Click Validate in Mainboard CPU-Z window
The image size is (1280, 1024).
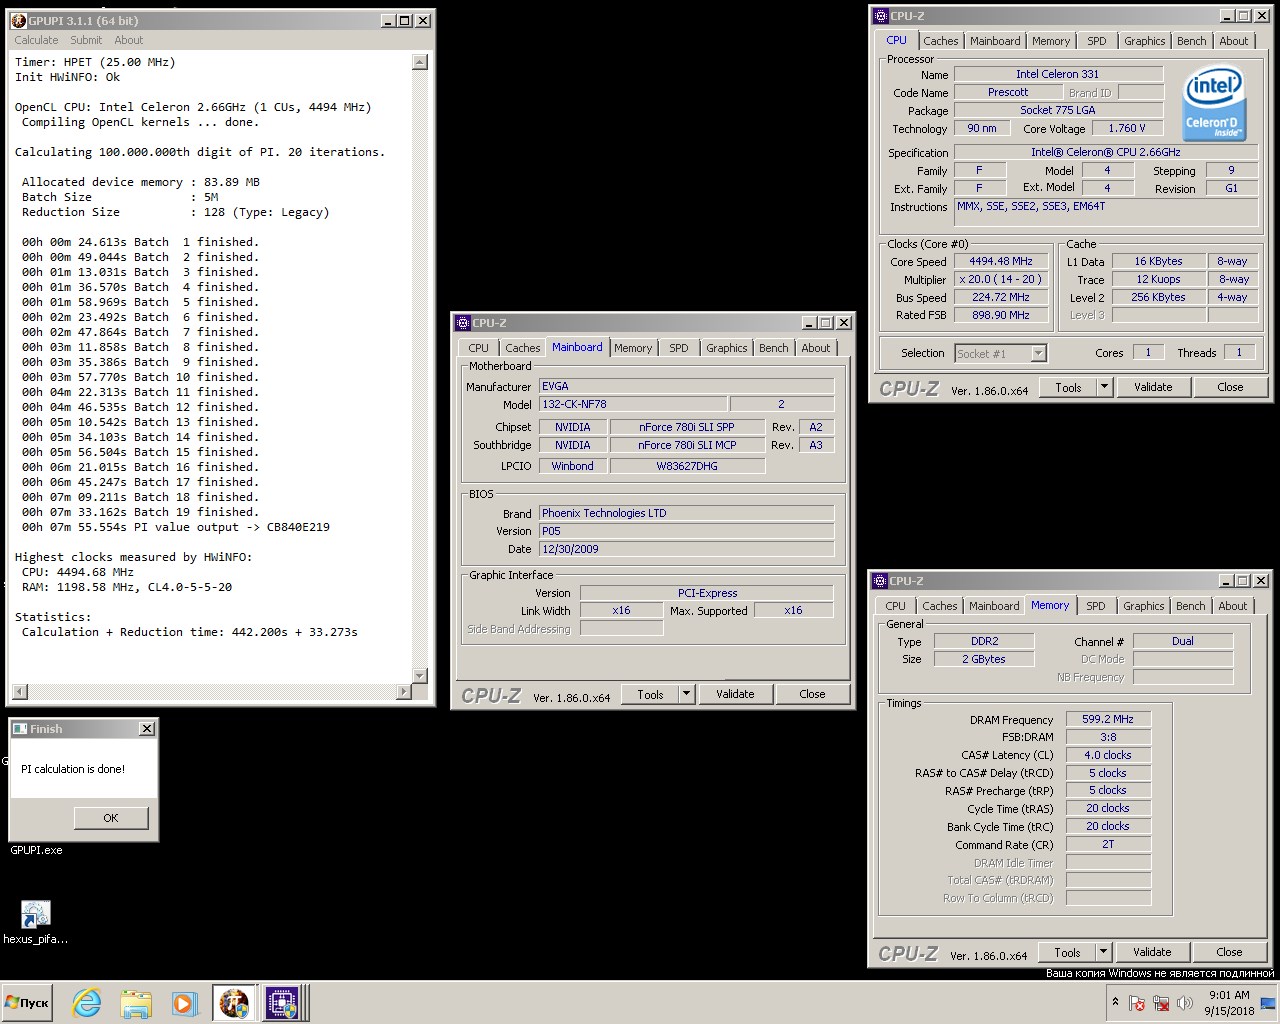click(x=735, y=694)
